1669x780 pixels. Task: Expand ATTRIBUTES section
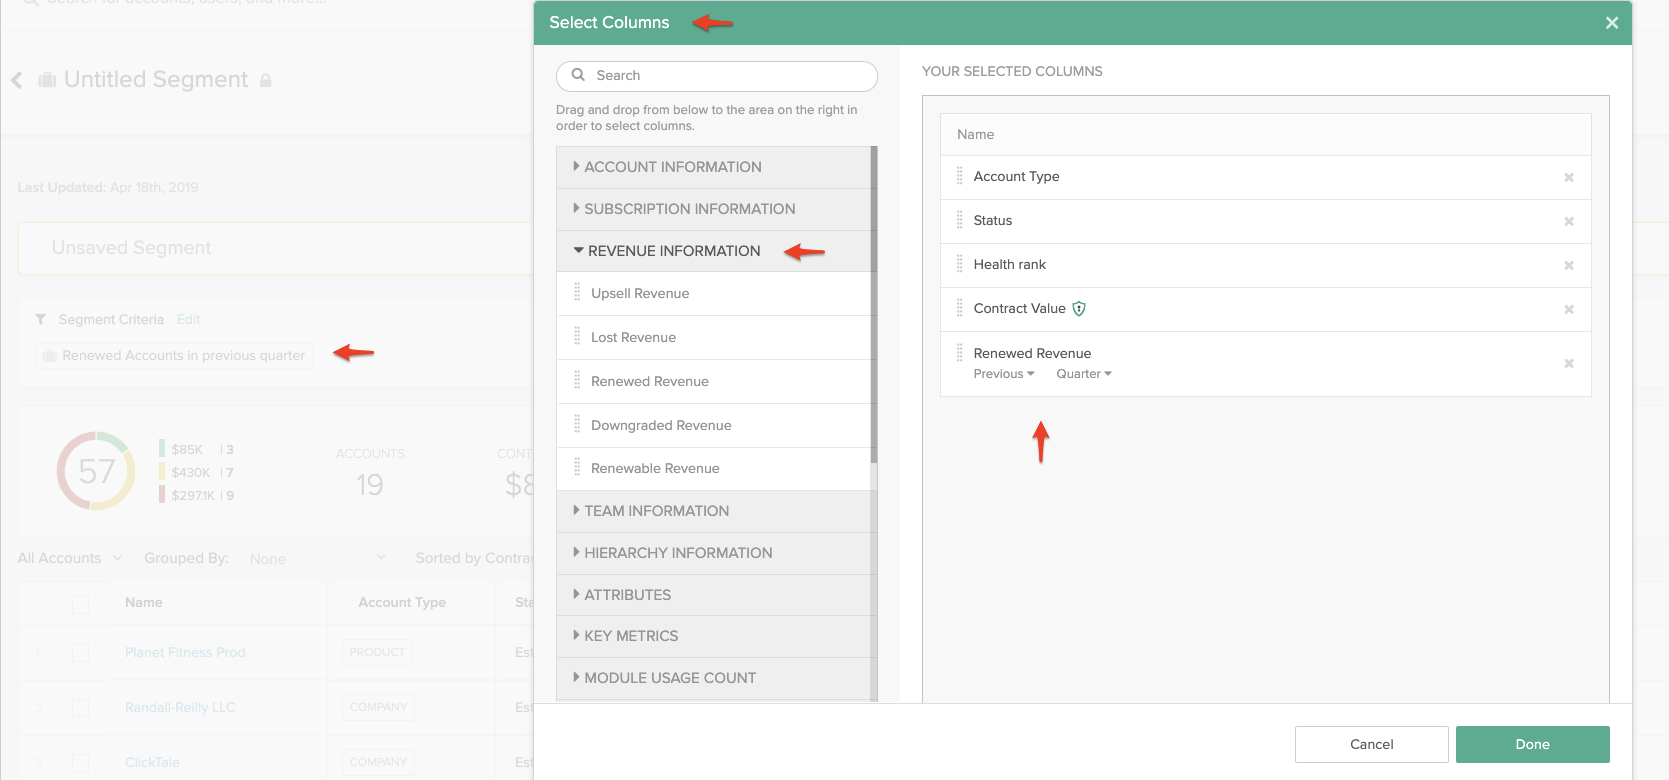coord(714,595)
